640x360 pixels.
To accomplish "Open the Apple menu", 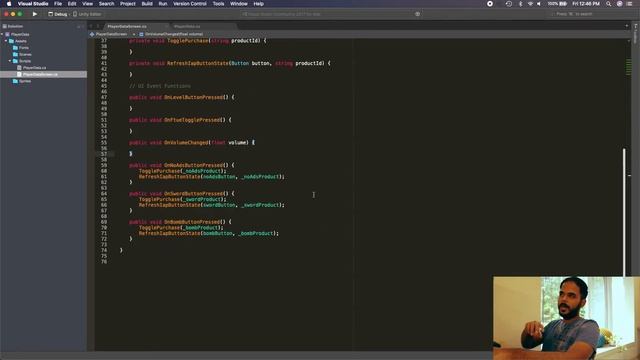I will point(9,4).
